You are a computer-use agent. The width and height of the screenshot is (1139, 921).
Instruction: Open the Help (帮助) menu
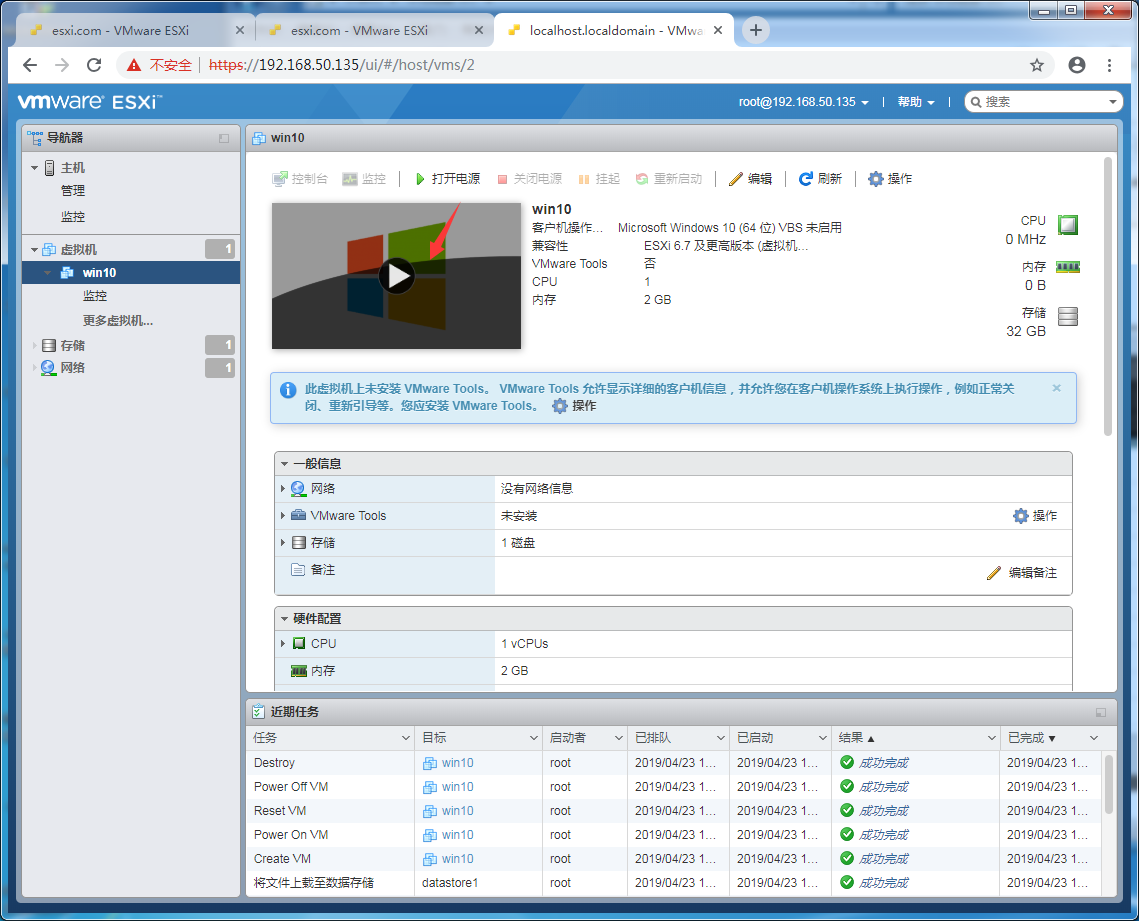click(915, 102)
